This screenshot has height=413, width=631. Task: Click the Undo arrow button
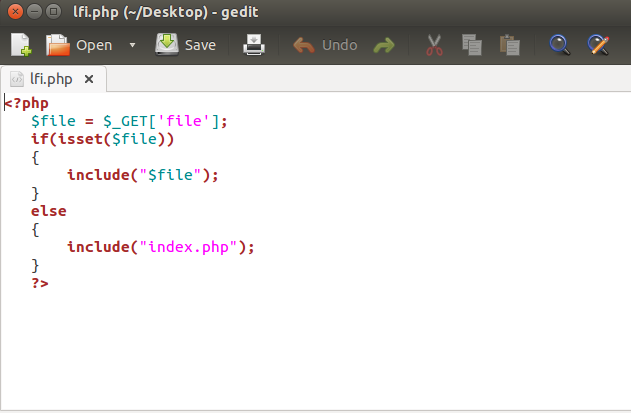325,45
